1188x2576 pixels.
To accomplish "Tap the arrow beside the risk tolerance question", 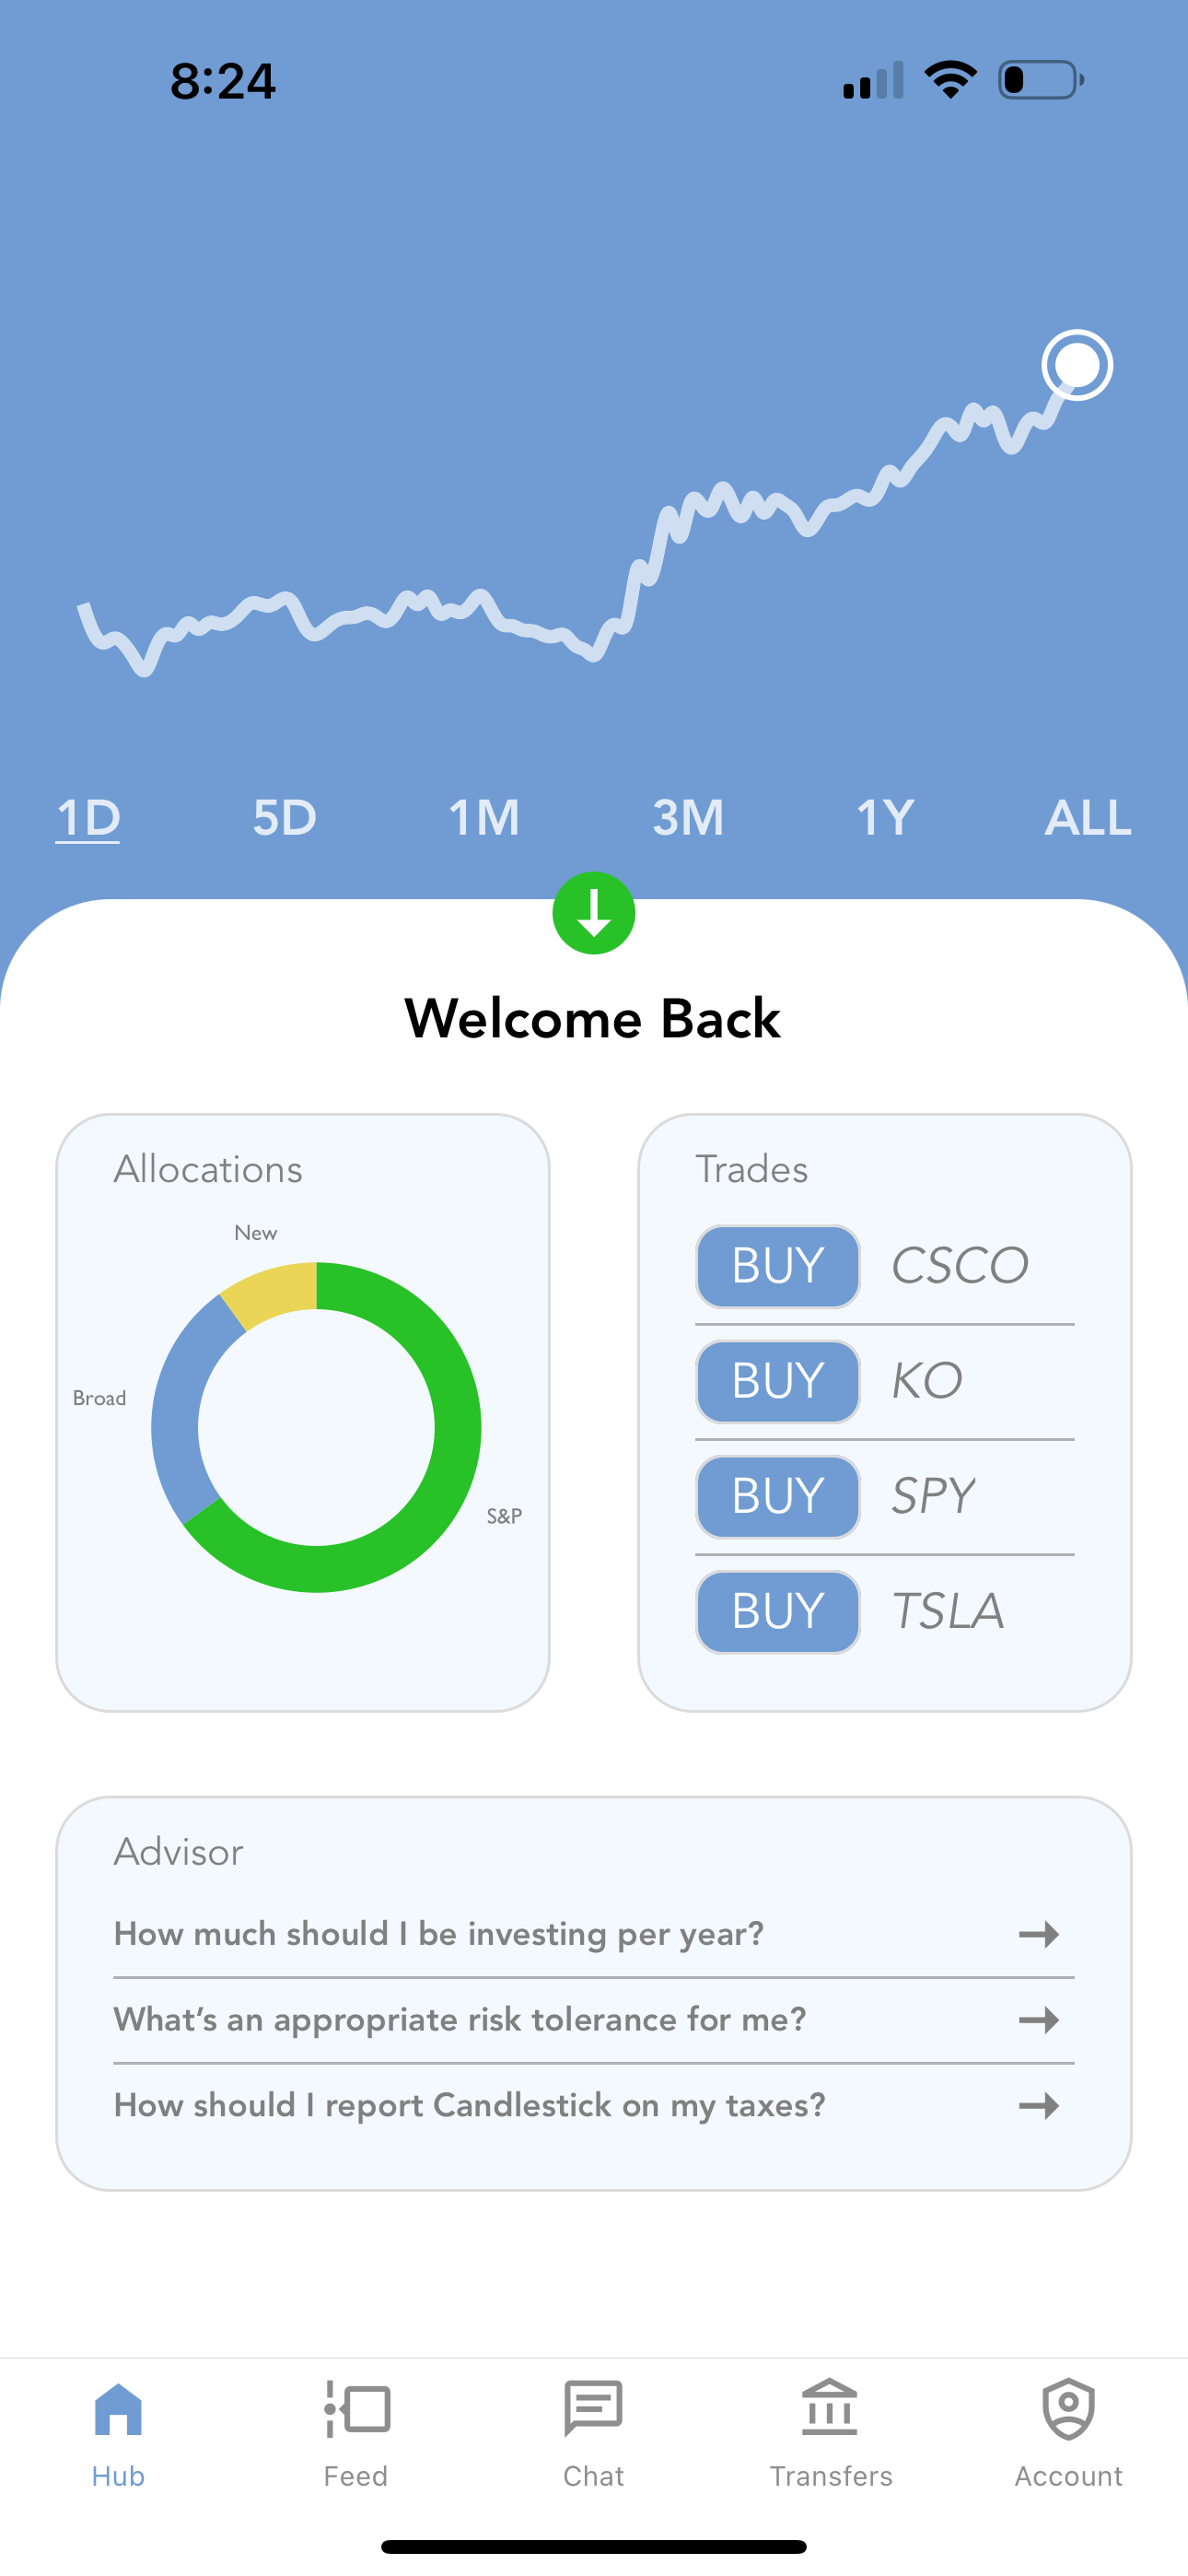I will [1038, 2019].
